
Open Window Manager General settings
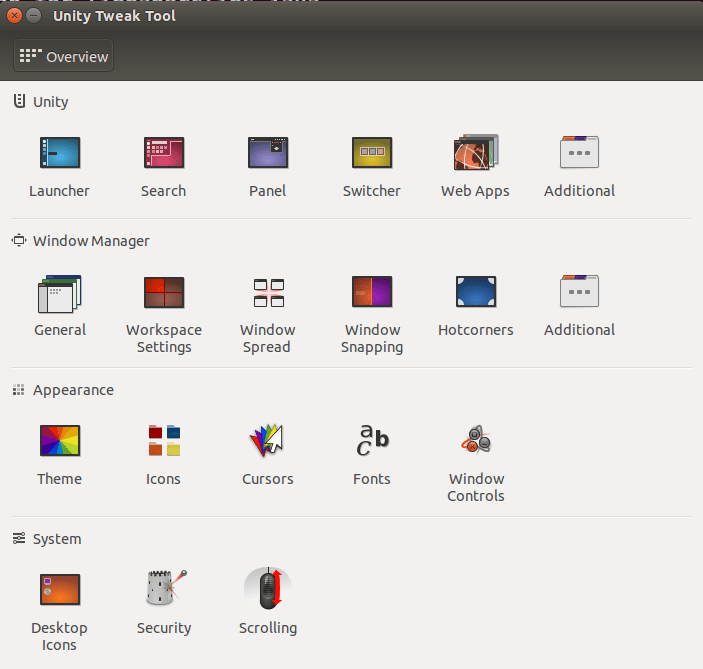pyautogui.click(x=59, y=293)
